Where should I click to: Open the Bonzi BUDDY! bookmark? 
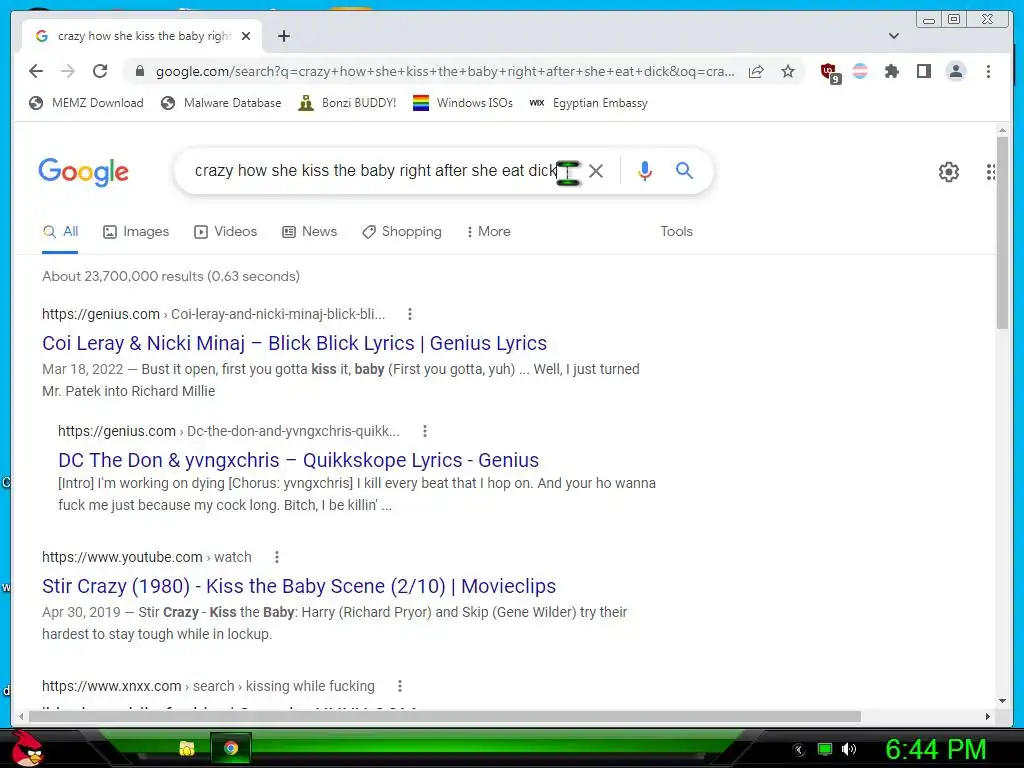tap(347, 103)
